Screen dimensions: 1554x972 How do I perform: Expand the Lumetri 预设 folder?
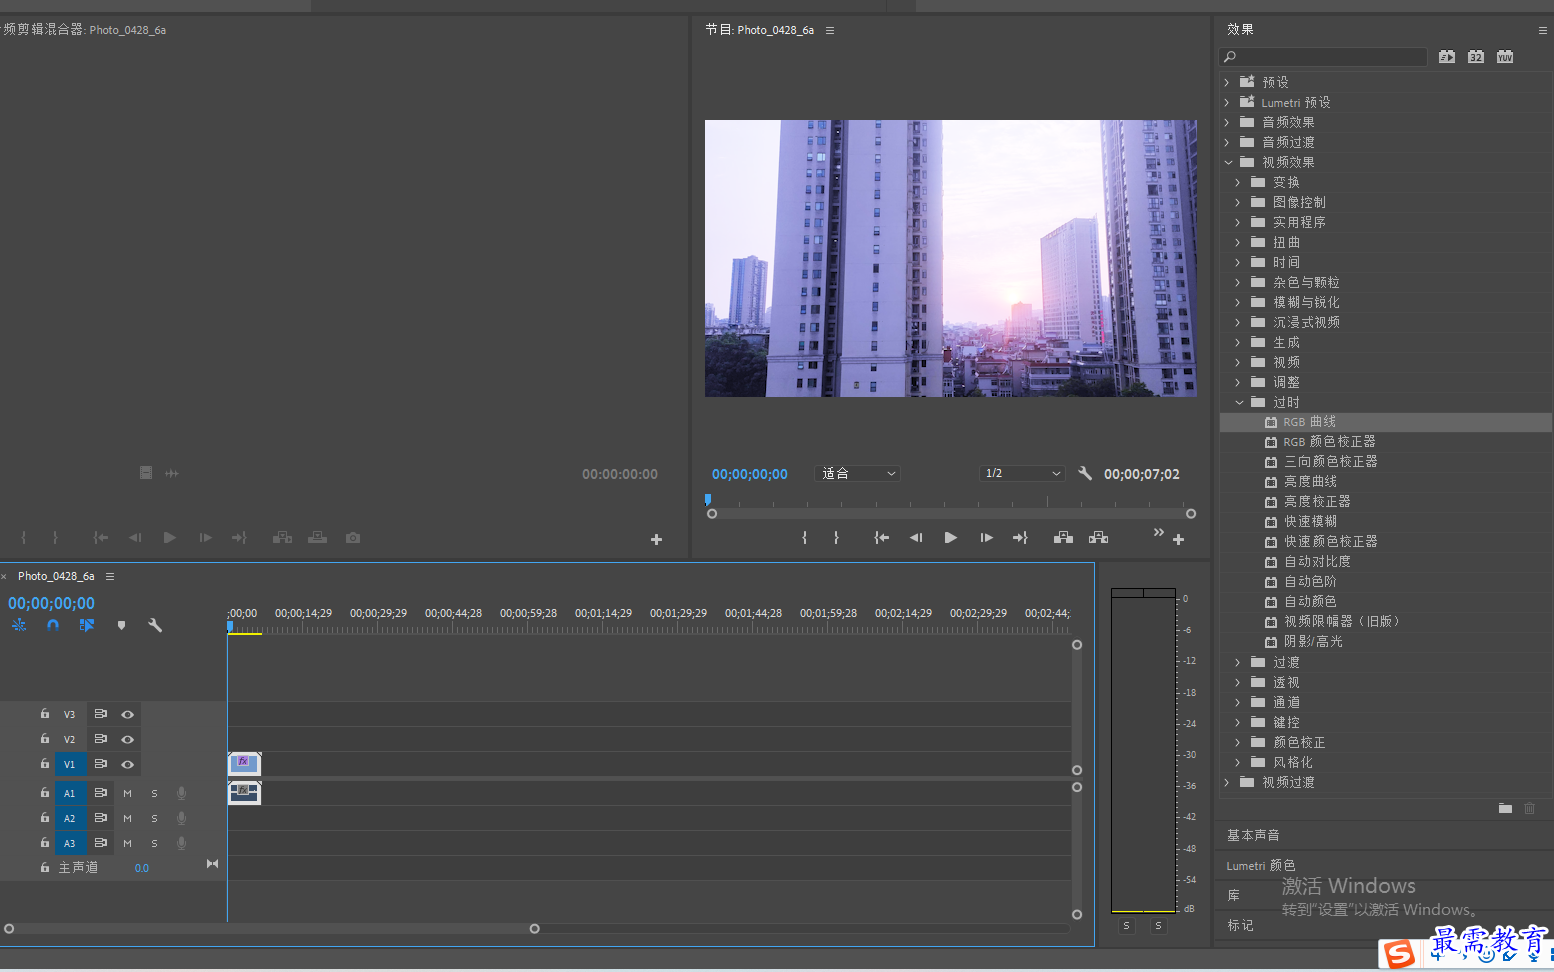click(1227, 102)
